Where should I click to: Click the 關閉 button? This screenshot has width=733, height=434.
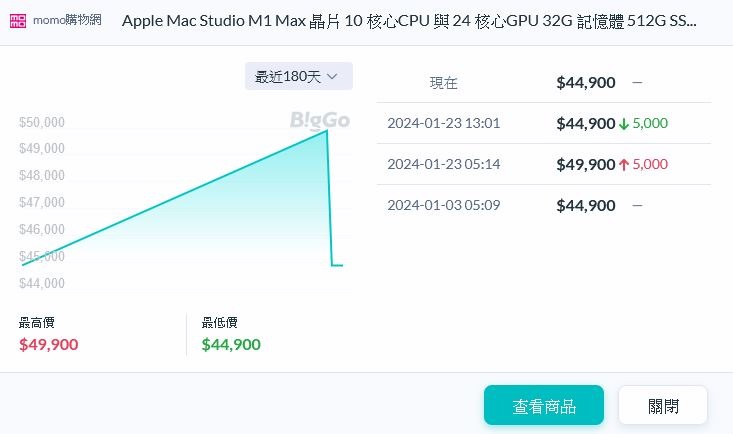(x=663, y=405)
